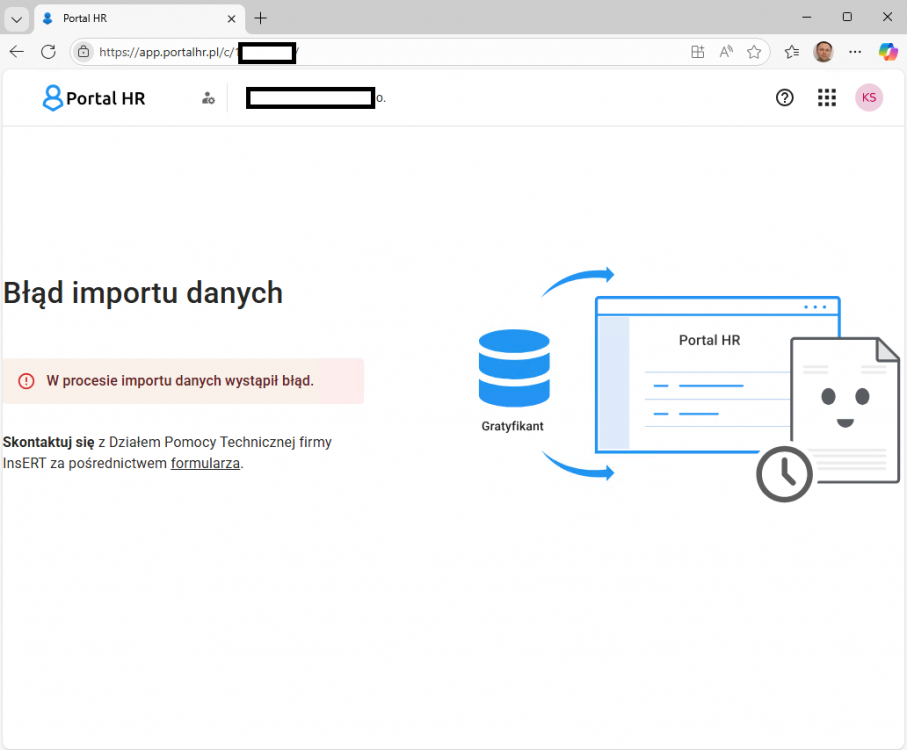Open the apps grid menu
The image size is (907, 750).
(827, 98)
